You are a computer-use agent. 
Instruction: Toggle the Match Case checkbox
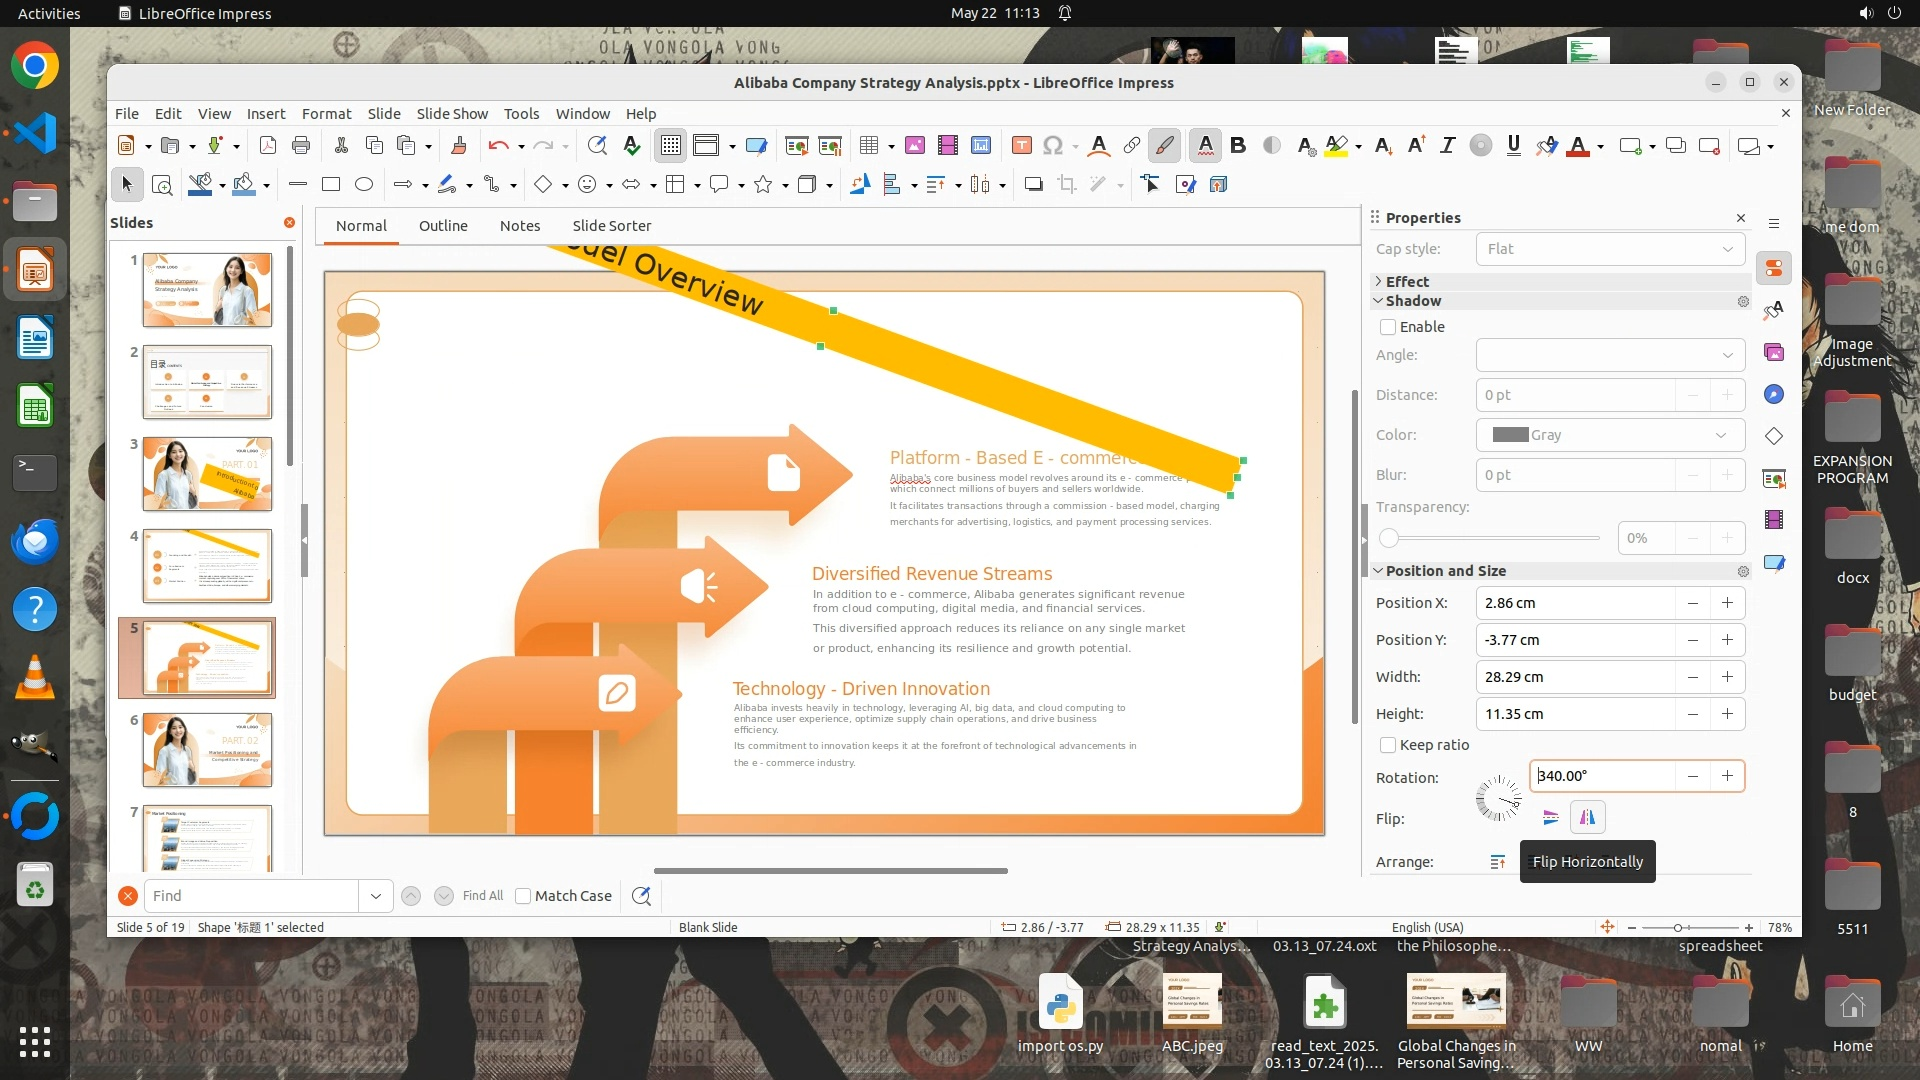click(523, 896)
